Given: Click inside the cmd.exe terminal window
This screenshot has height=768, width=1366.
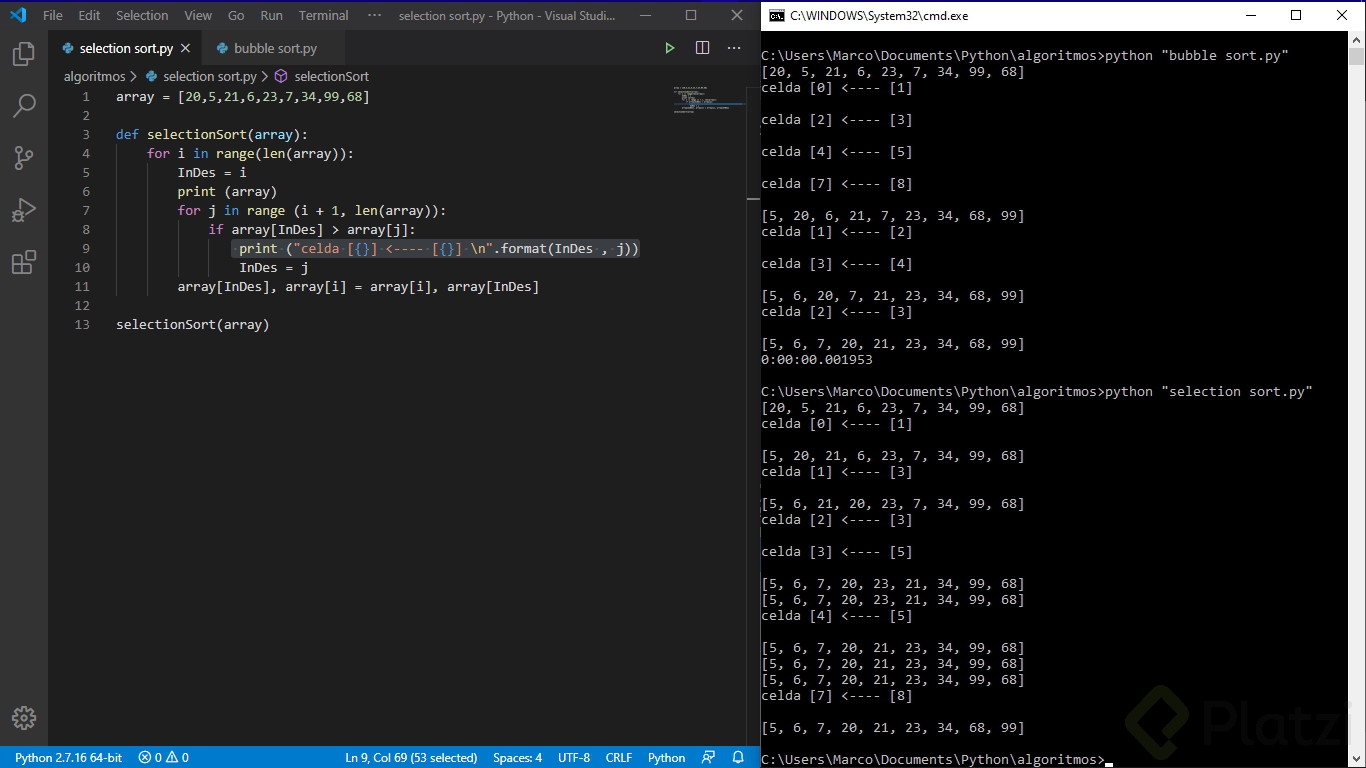Looking at the screenshot, I should [1050, 400].
